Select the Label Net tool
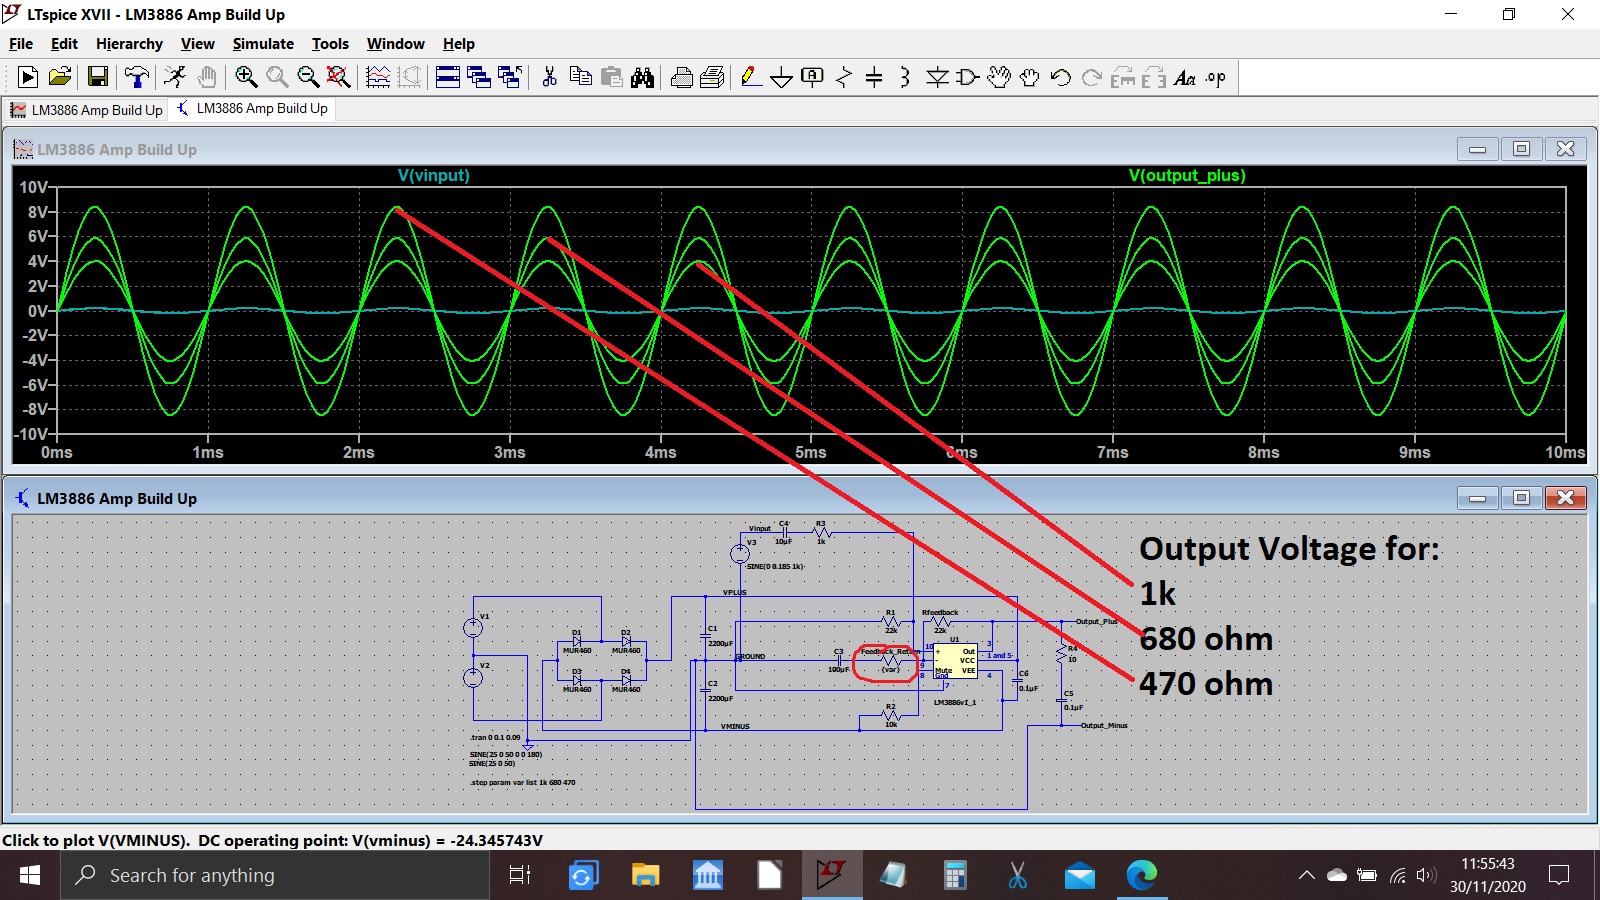Viewport: 1600px width, 900px height. pos(813,77)
